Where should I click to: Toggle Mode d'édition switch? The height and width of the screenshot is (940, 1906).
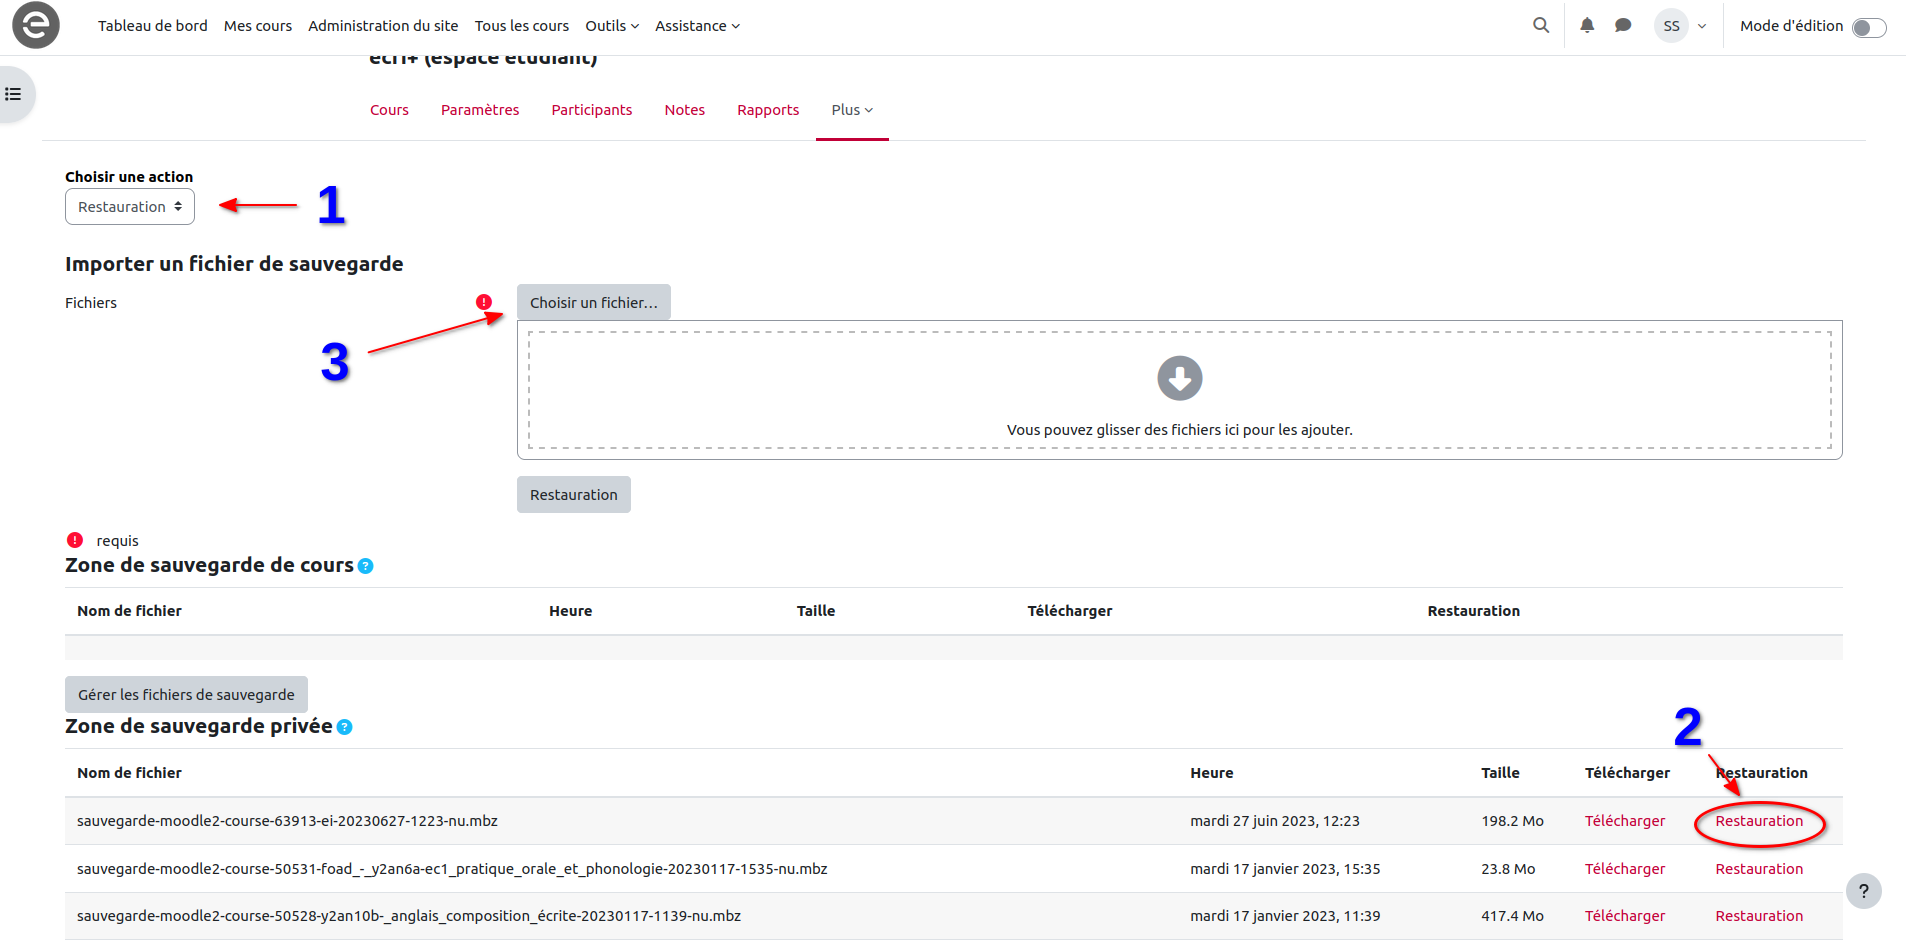[x=1868, y=27]
